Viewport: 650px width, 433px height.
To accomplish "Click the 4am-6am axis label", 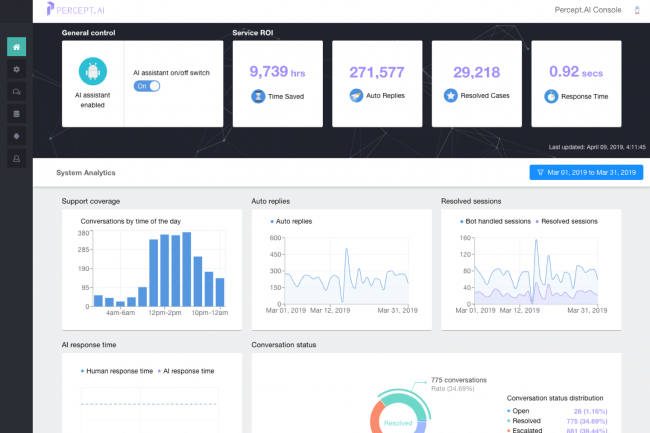I will 120,312.
